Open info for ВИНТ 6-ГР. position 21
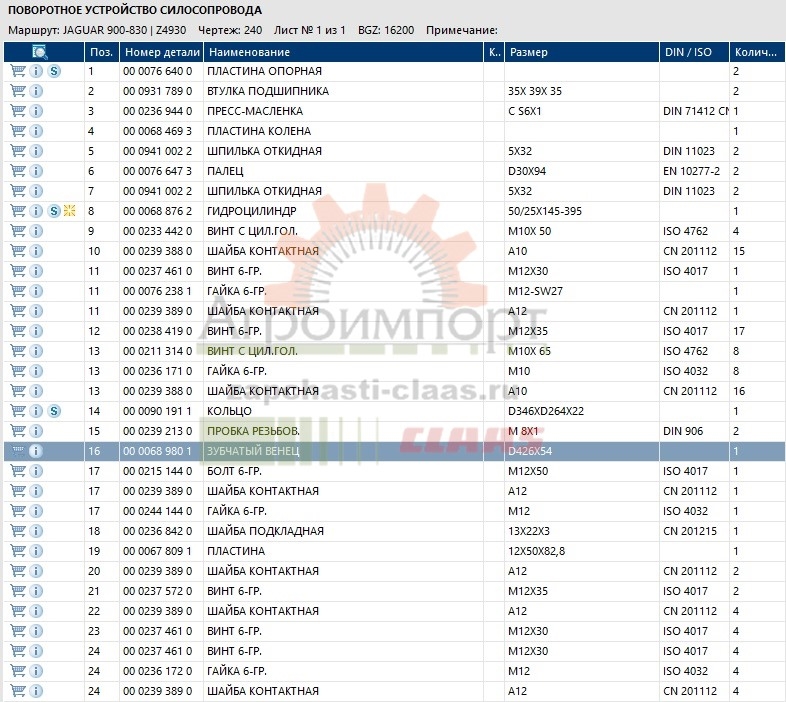Viewport: 786px width, 702px height. pyautogui.click(x=36, y=591)
